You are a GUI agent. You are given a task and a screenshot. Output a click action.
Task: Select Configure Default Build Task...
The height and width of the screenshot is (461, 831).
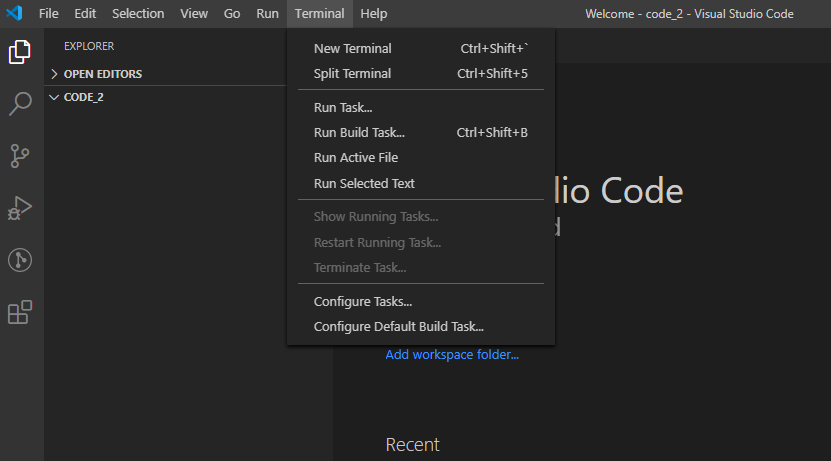421,326
